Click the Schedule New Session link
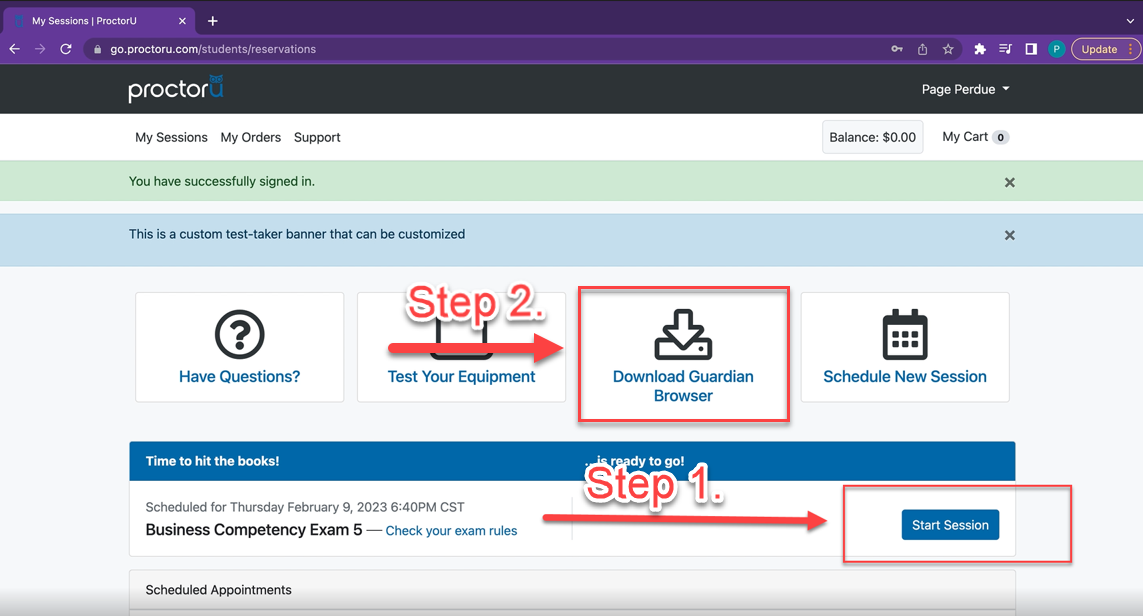Viewport: 1143px width, 616px height. 905,376
